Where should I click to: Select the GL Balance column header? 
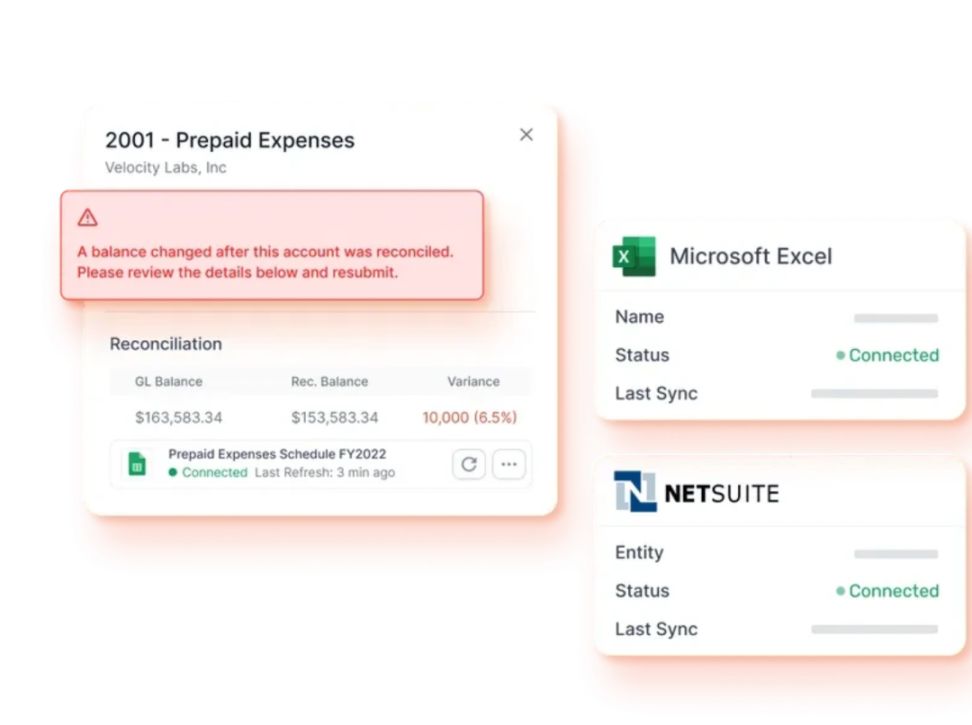pyautogui.click(x=168, y=381)
